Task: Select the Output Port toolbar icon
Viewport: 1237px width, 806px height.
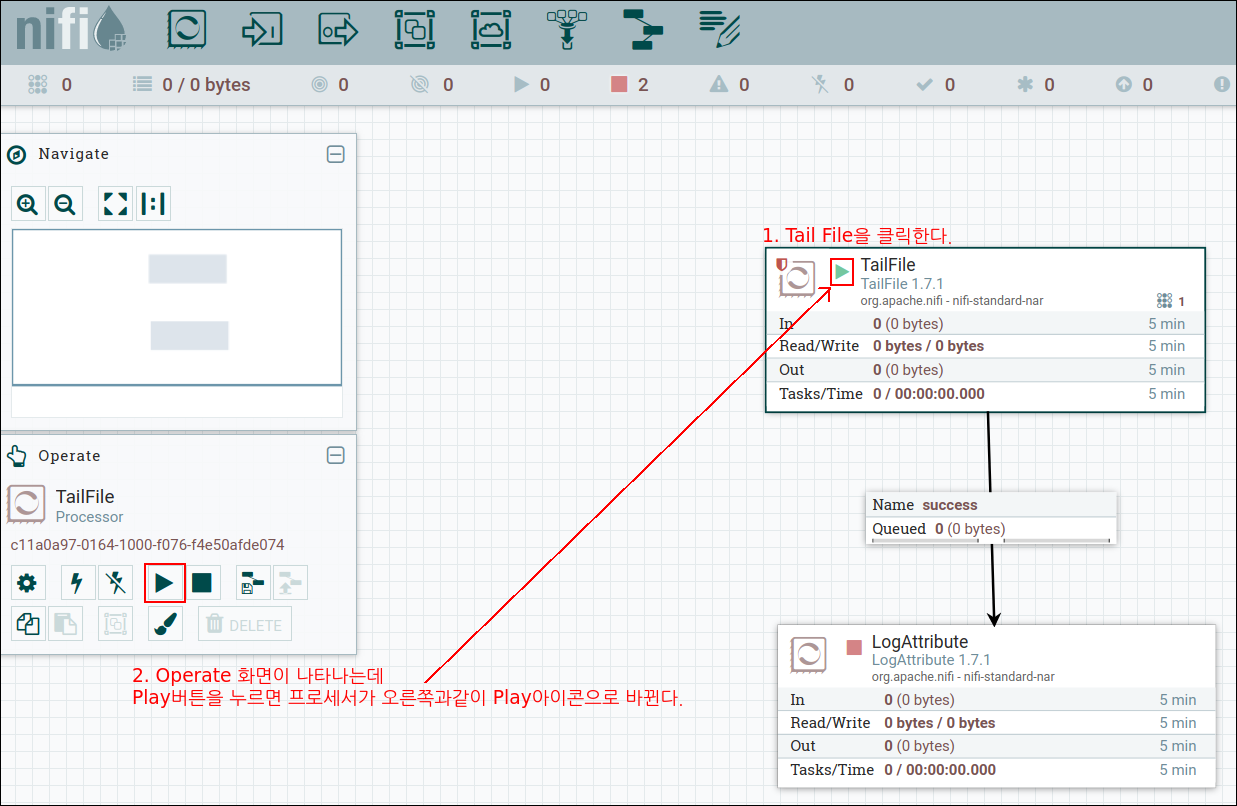Action: coord(338,31)
